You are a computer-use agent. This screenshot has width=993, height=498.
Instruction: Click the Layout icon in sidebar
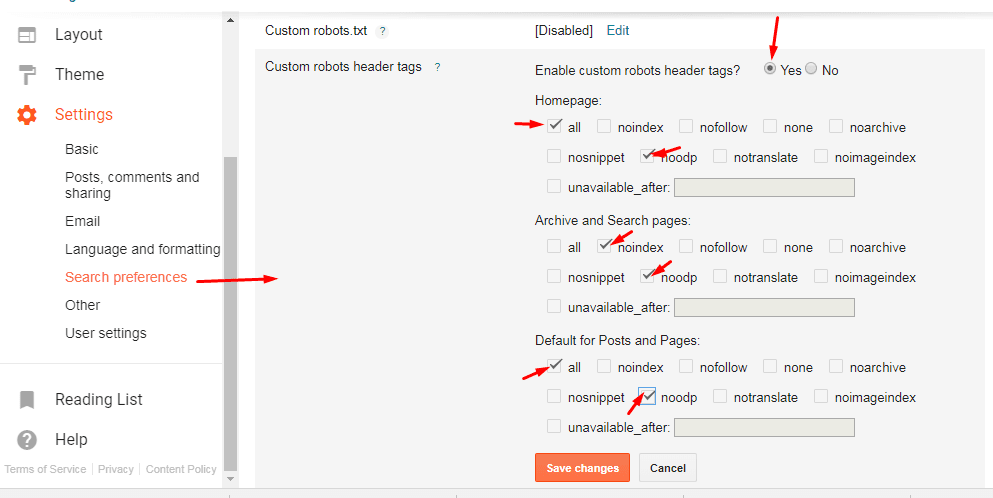point(27,35)
